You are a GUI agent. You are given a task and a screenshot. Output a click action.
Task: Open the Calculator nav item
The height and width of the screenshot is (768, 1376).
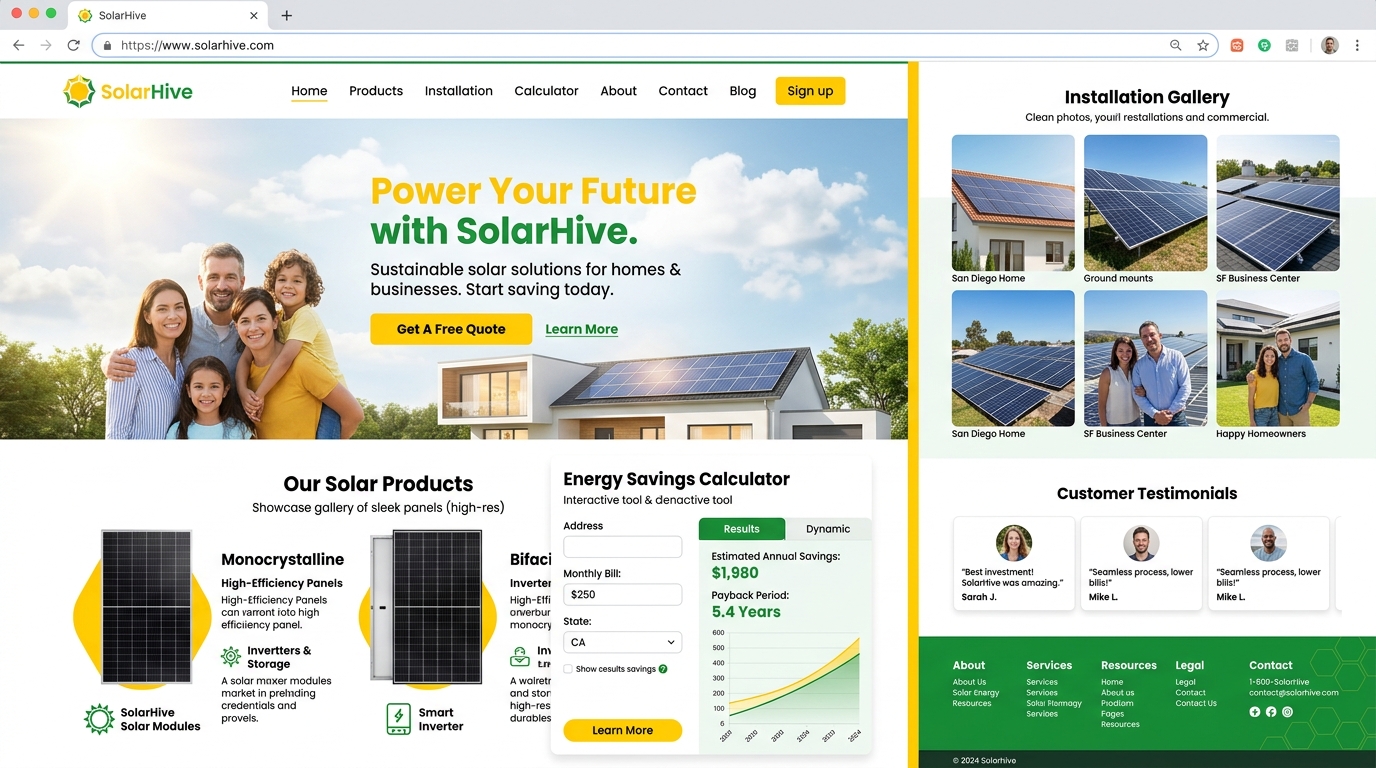pos(546,91)
